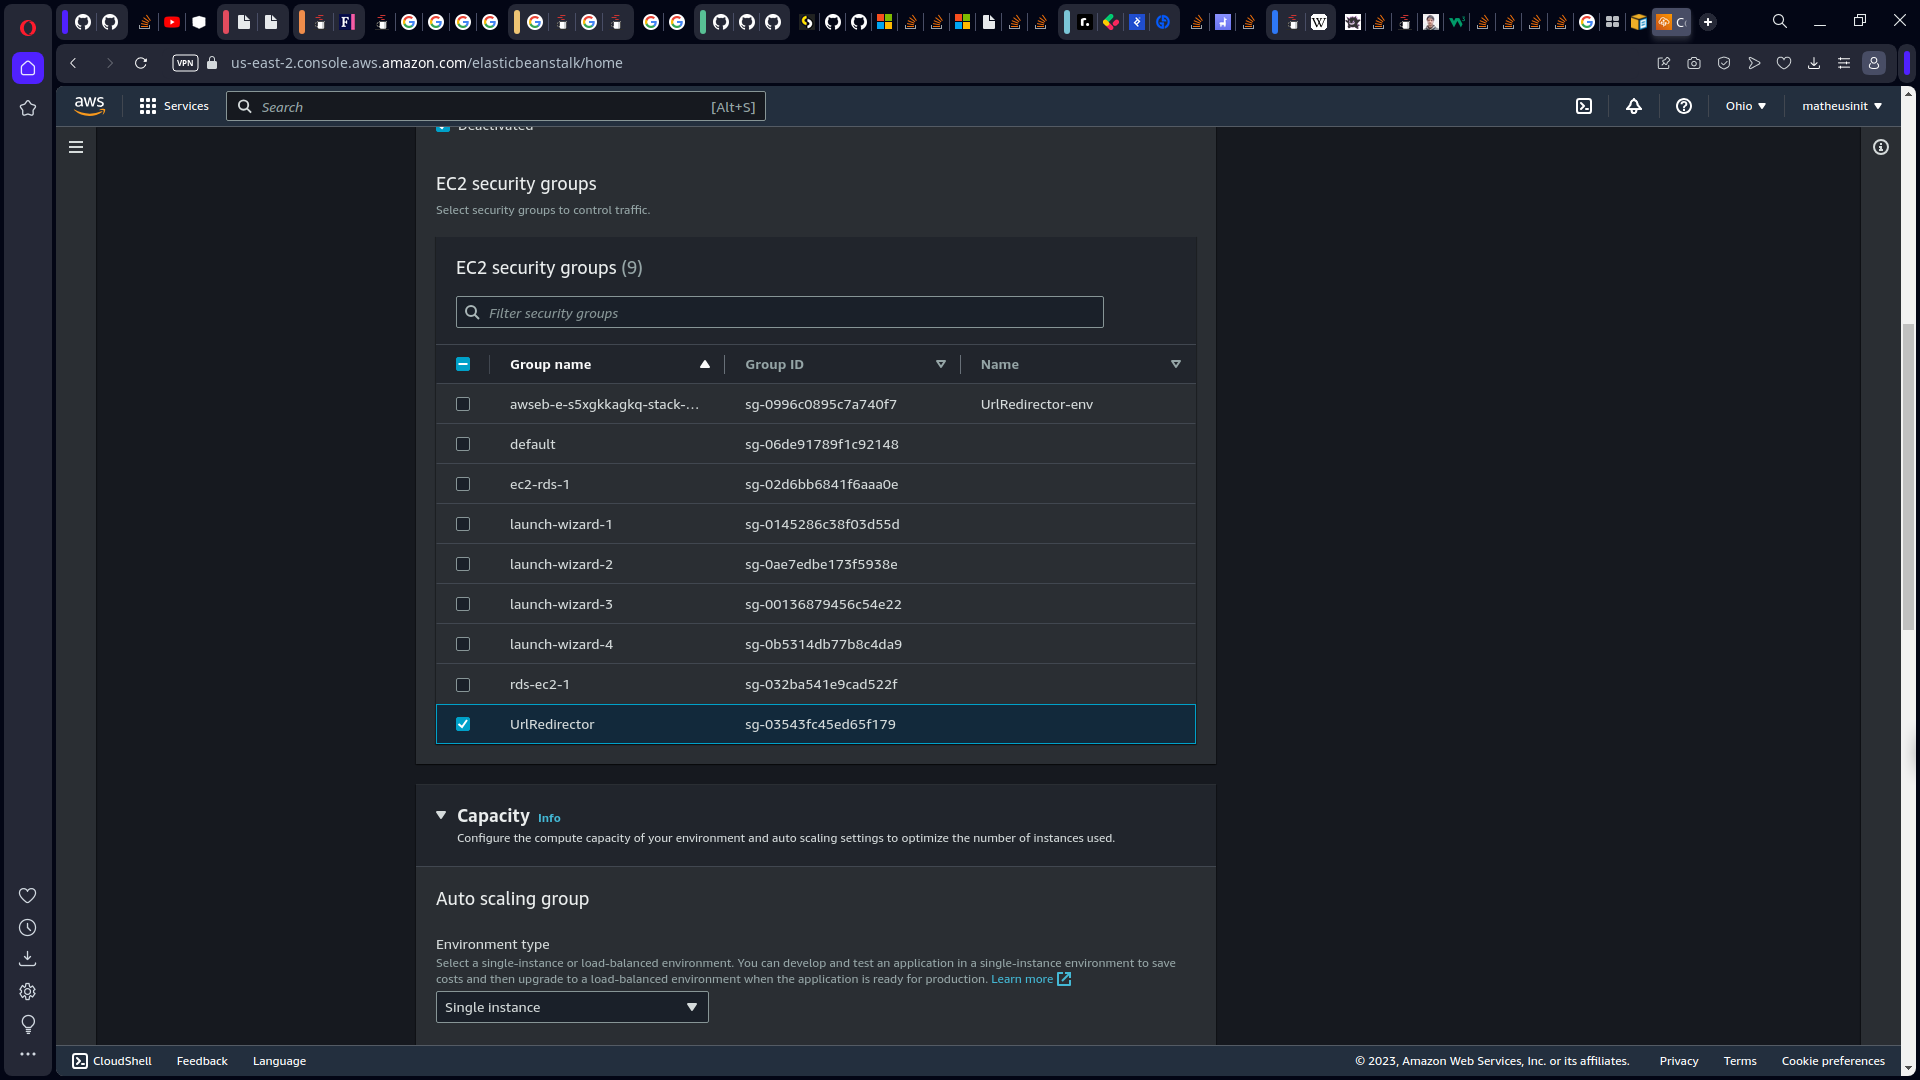
Task: Open the notifications bell in AWS header
Action: (x=1634, y=106)
